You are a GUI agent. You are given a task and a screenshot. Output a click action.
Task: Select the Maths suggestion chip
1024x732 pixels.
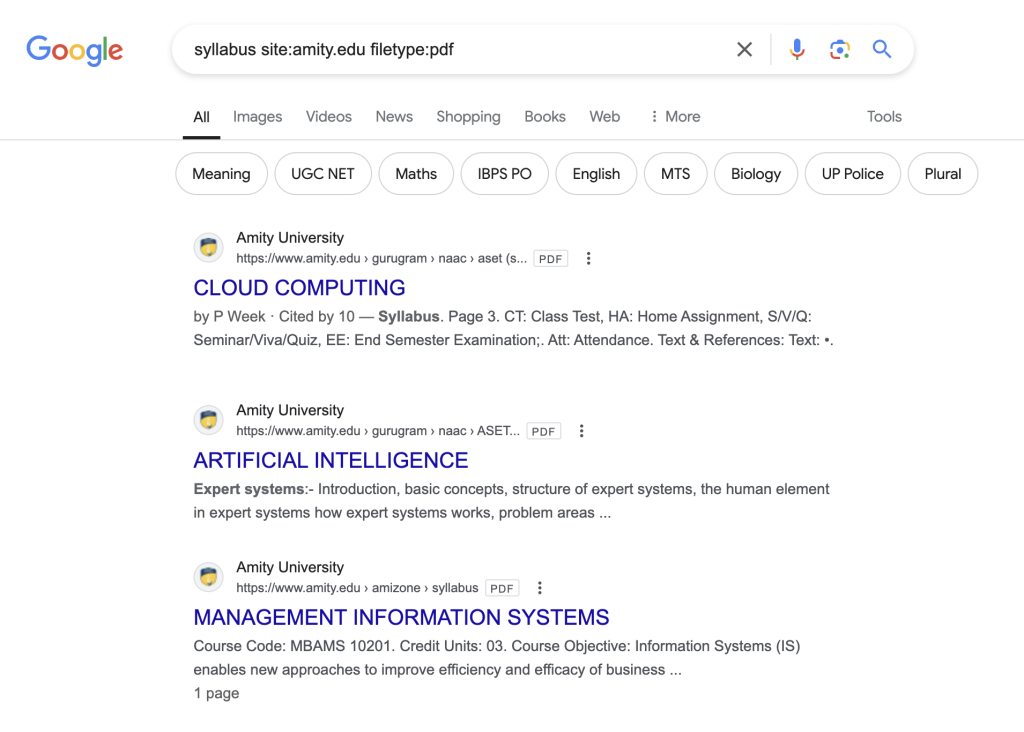coord(416,174)
